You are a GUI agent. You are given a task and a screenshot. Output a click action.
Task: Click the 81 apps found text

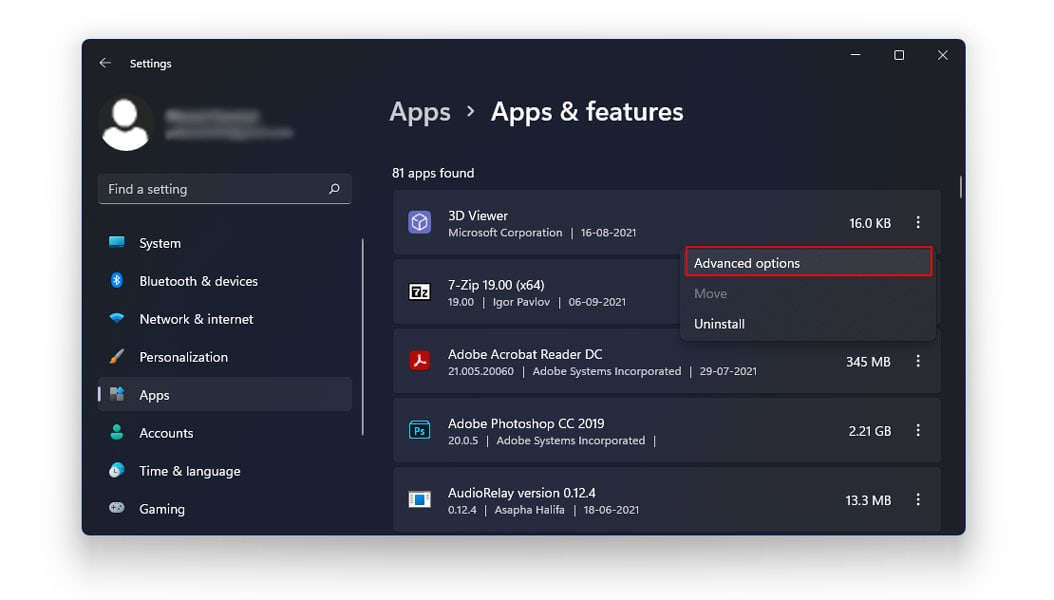(x=433, y=173)
